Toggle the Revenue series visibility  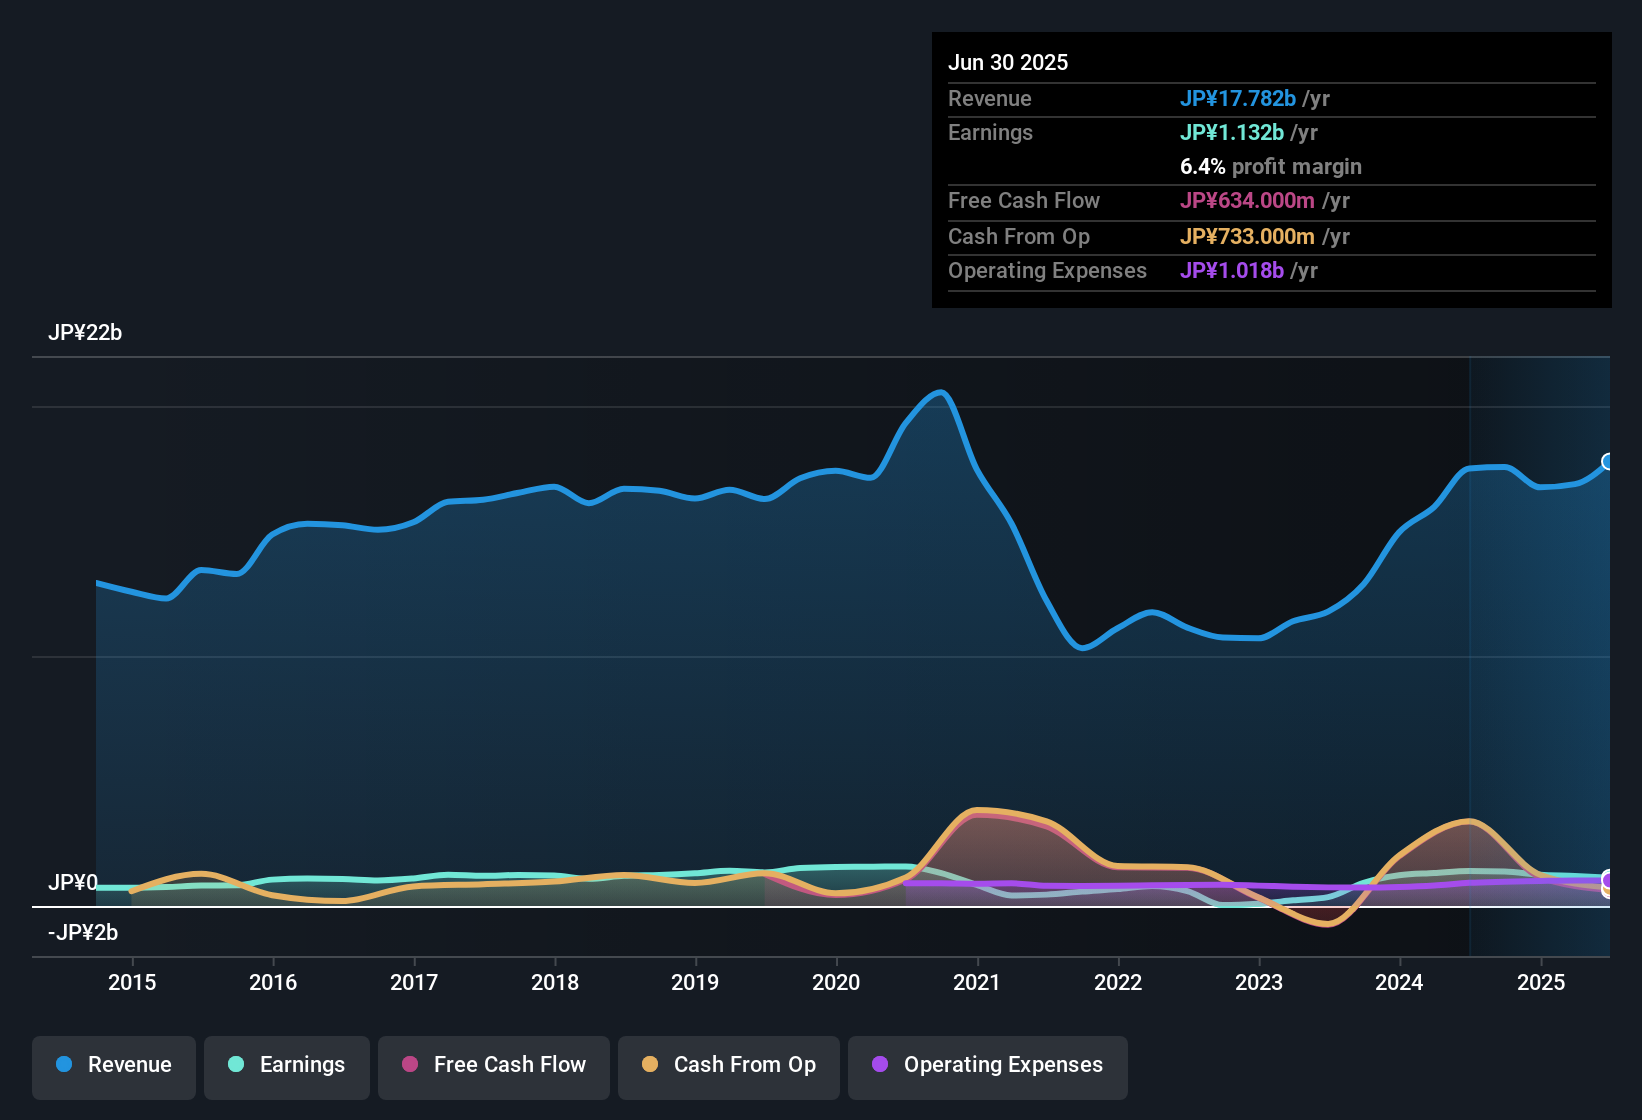point(113,1066)
